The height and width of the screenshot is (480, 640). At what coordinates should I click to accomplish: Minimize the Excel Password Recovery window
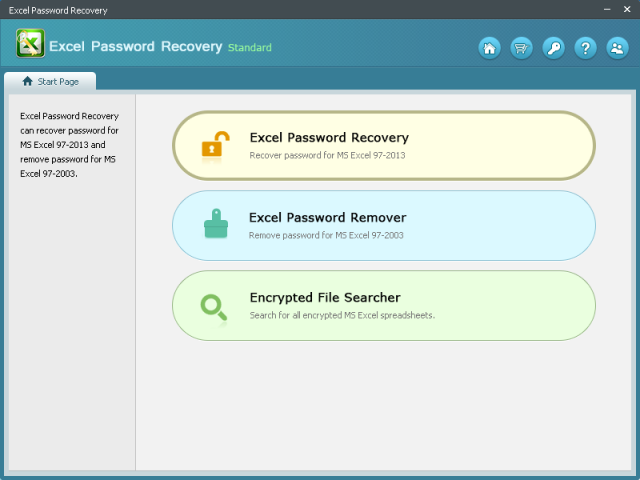[x=606, y=10]
